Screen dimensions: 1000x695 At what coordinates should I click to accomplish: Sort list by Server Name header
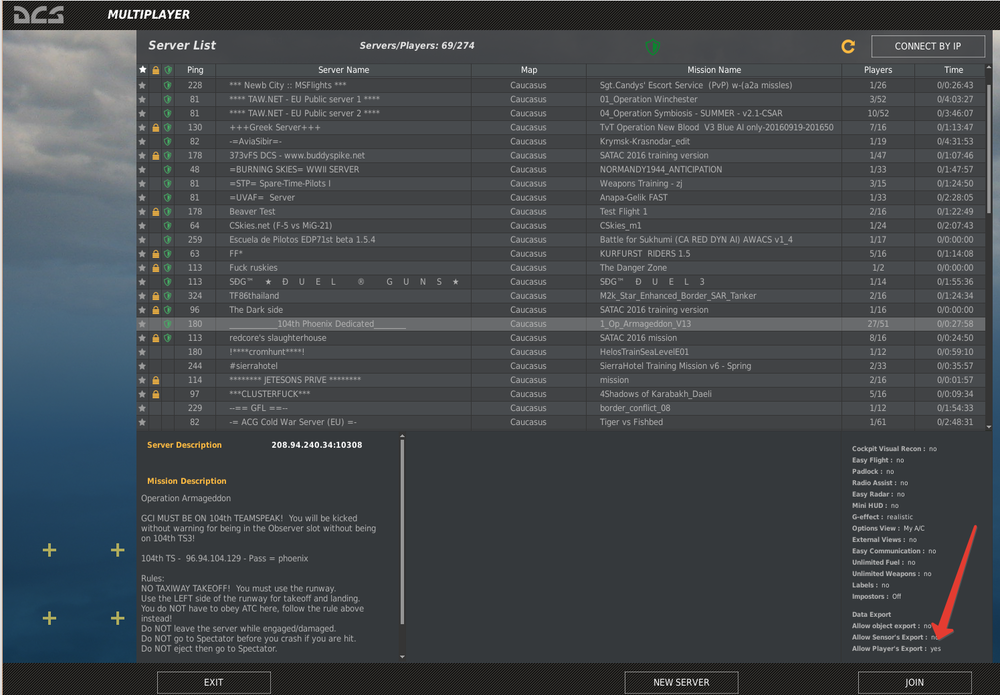pyautogui.click(x=343, y=70)
